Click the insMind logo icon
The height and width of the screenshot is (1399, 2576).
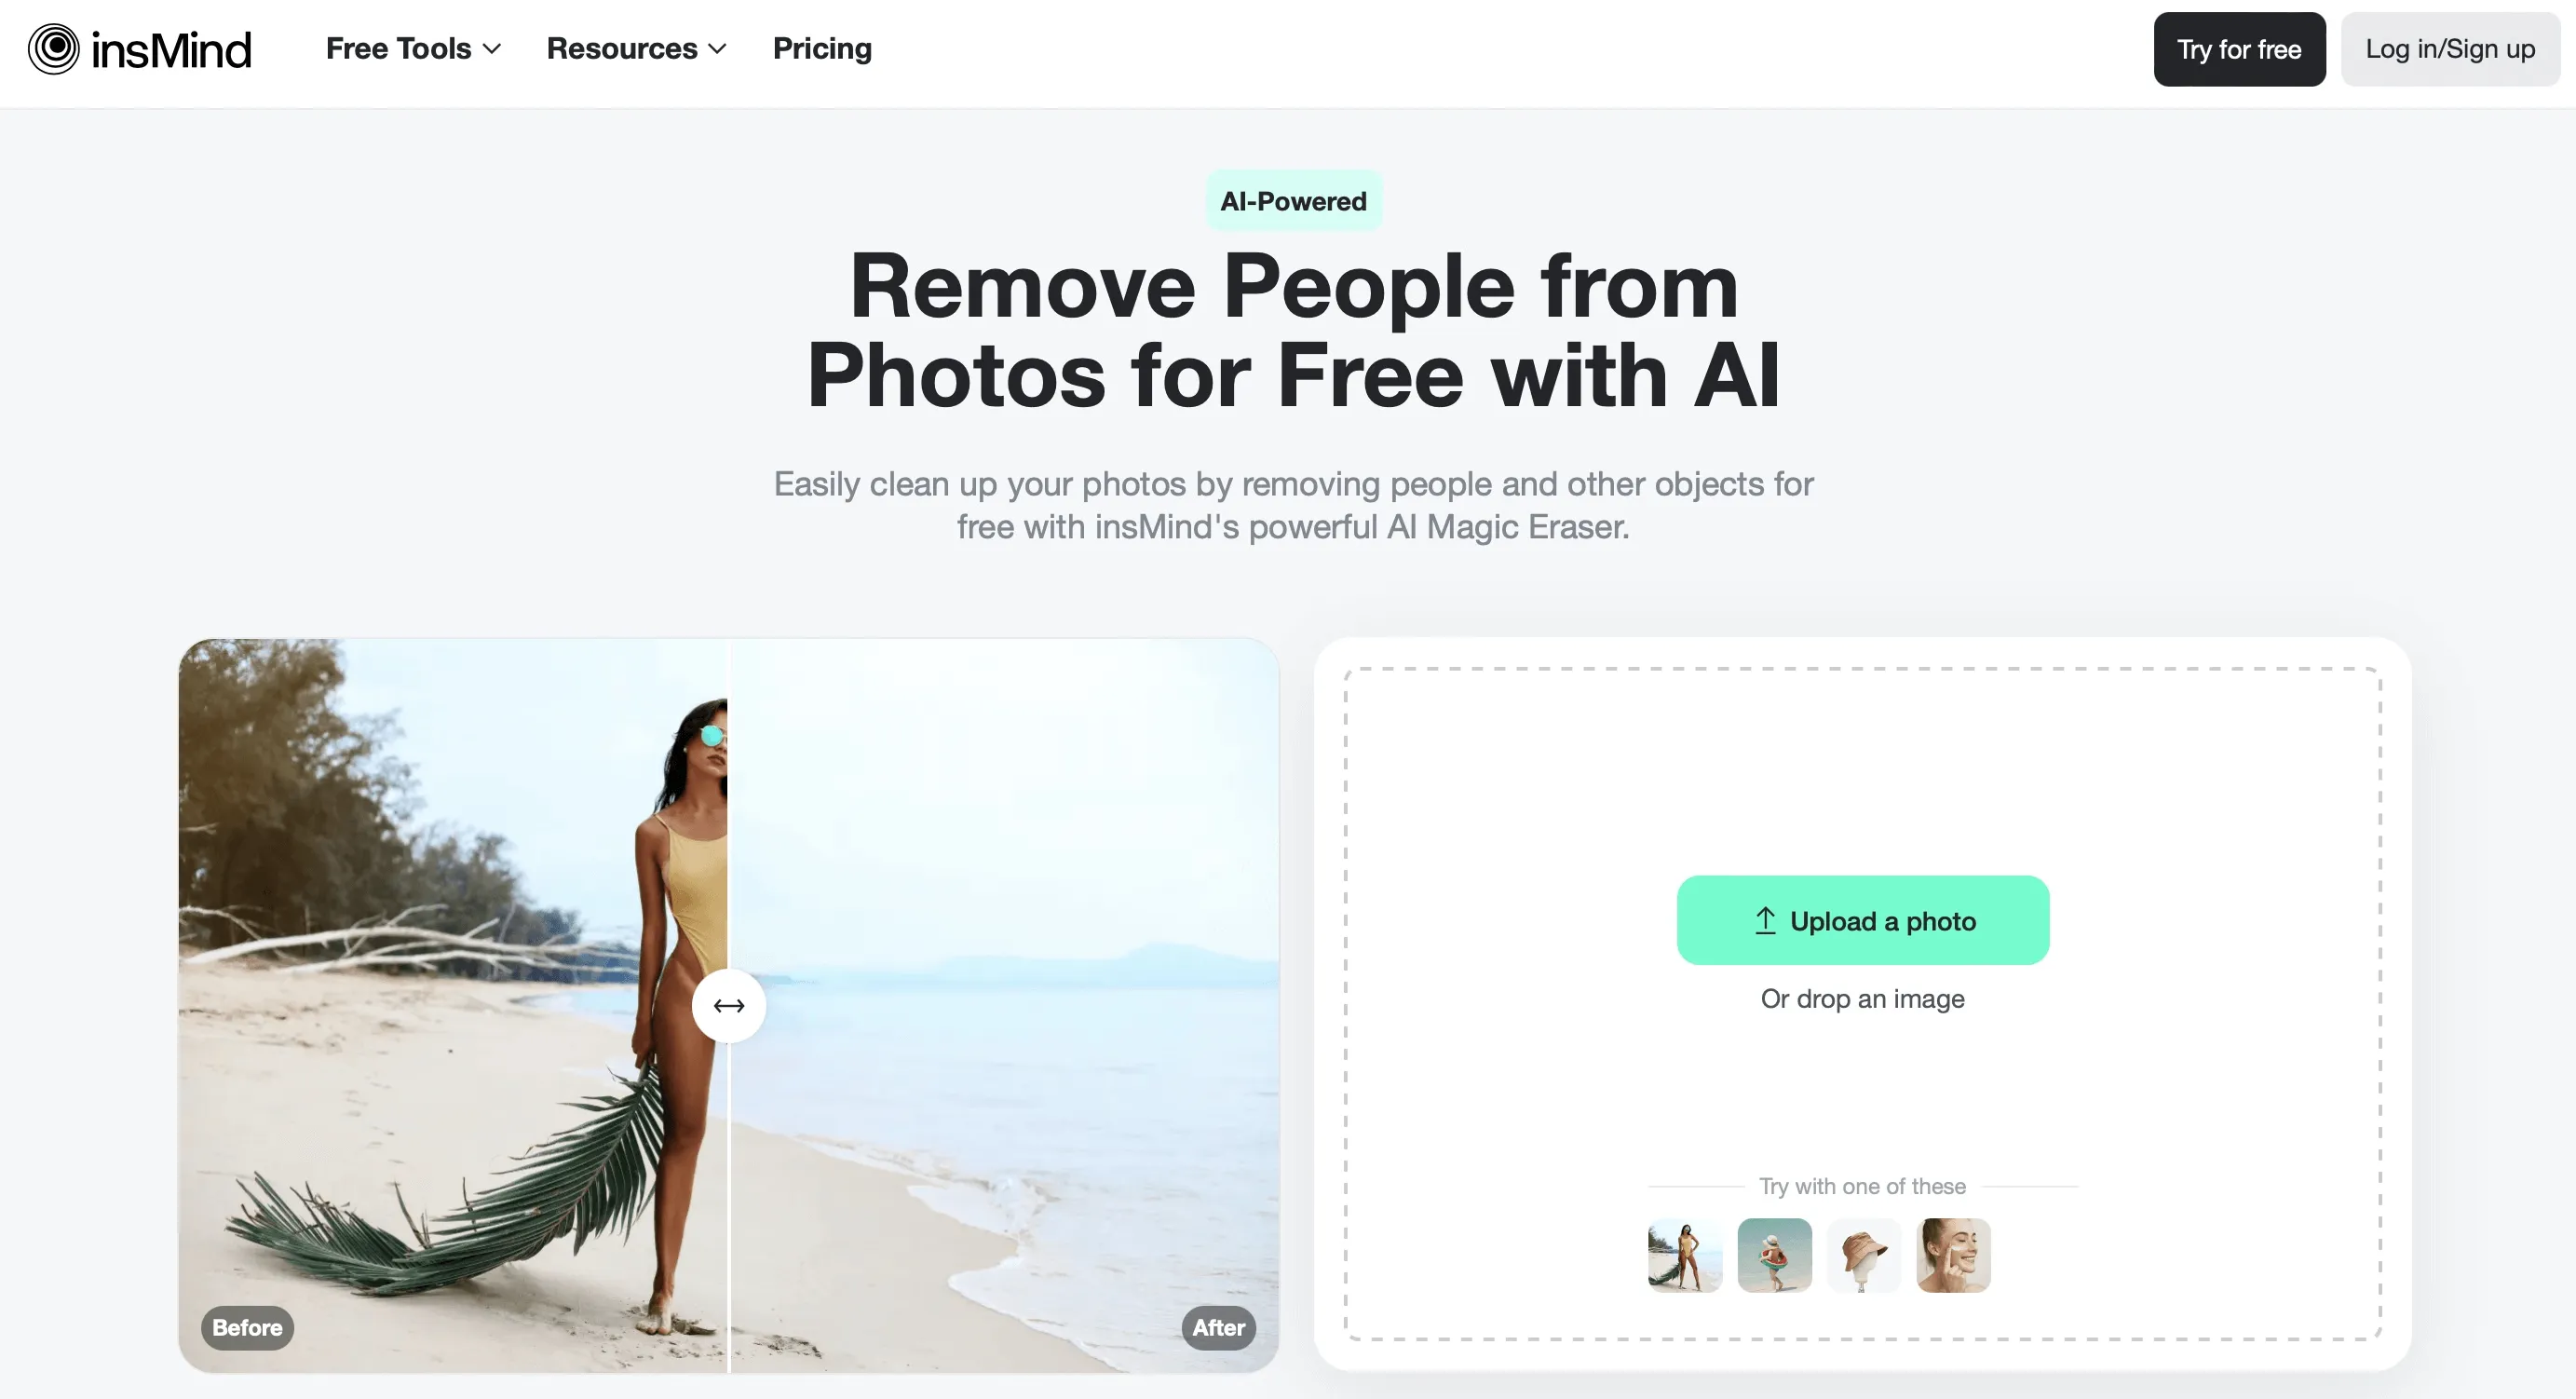pos(48,48)
